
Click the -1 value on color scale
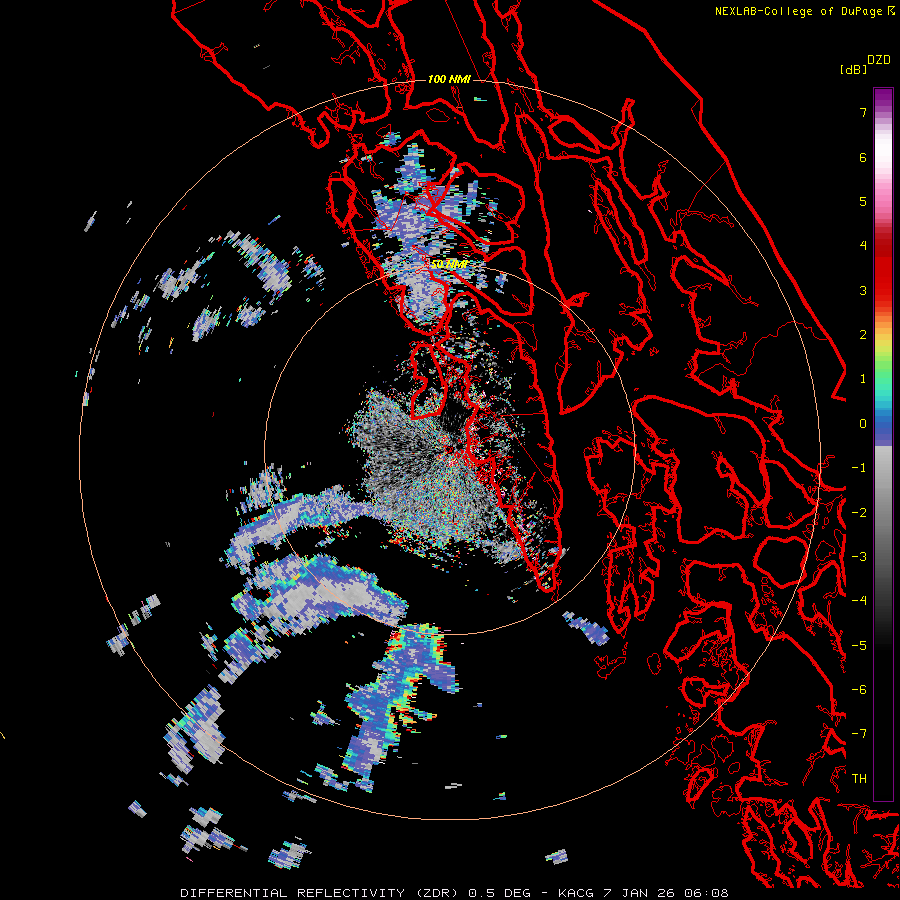tap(859, 468)
